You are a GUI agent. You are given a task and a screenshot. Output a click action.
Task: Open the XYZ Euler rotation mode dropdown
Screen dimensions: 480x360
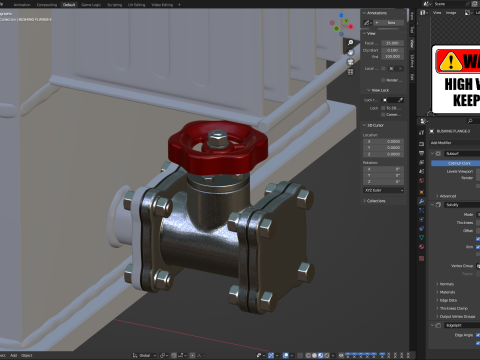tap(383, 190)
